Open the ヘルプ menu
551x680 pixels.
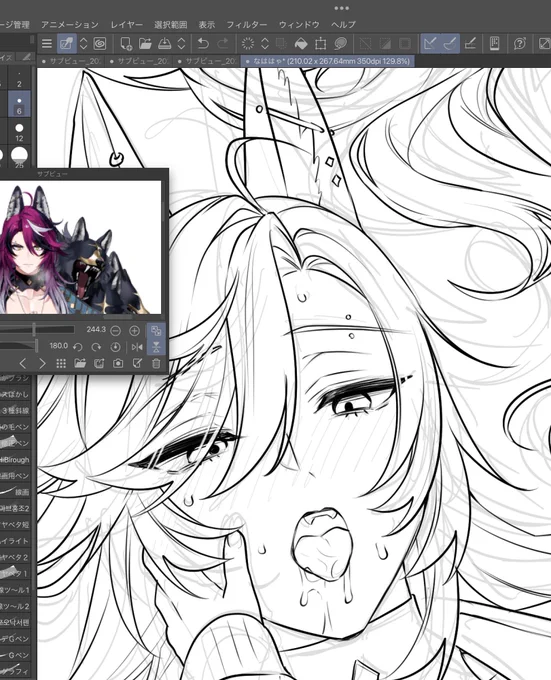click(x=343, y=25)
